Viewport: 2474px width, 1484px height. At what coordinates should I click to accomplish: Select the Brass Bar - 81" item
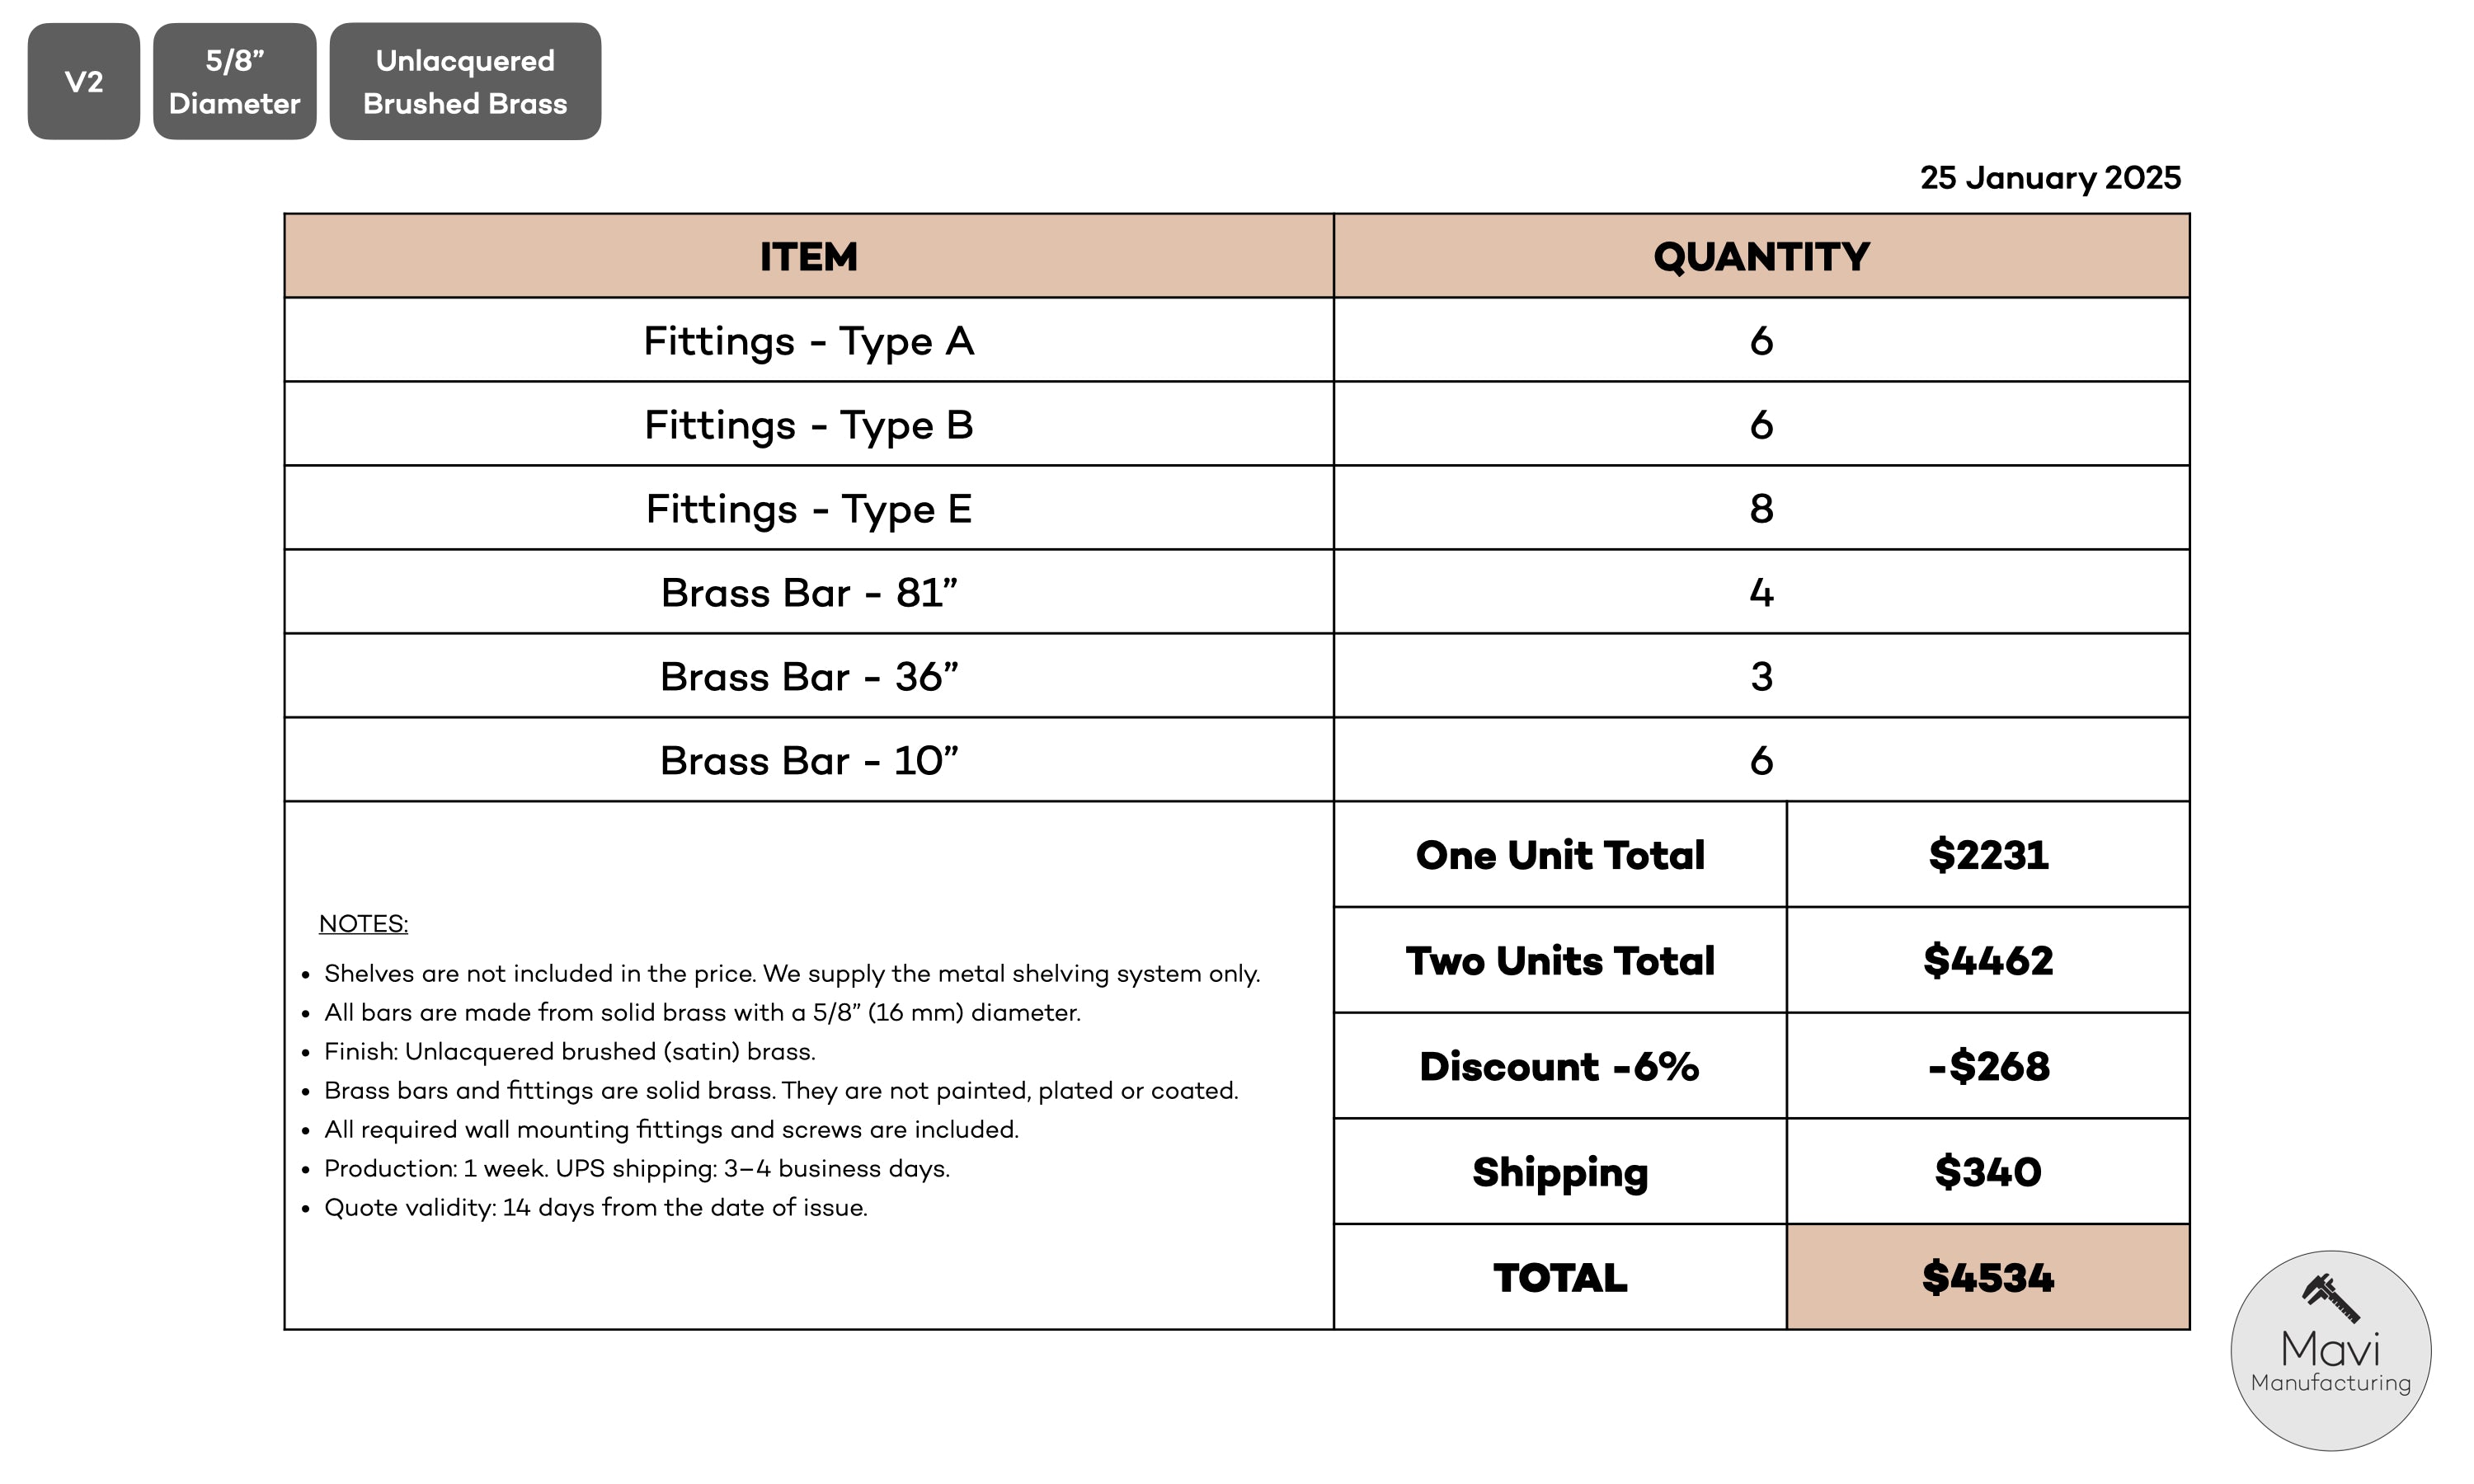click(808, 593)
